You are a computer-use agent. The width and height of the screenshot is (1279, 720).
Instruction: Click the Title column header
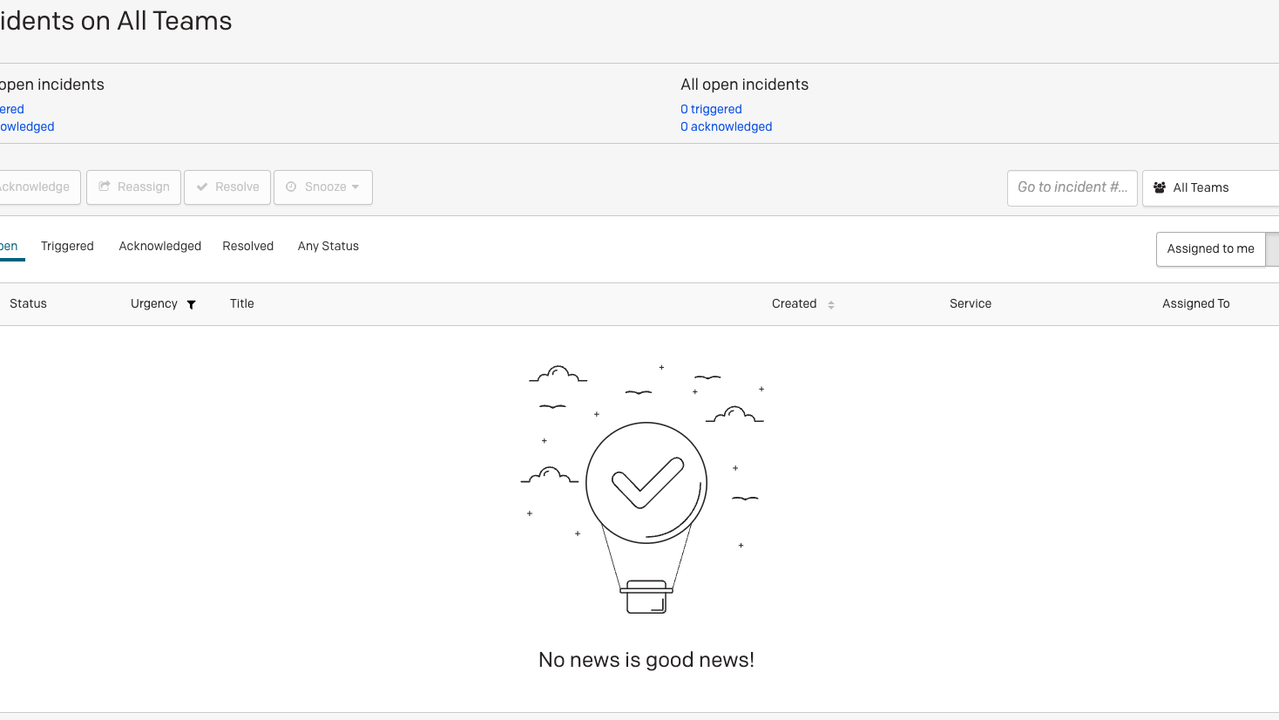click(242, 304)
